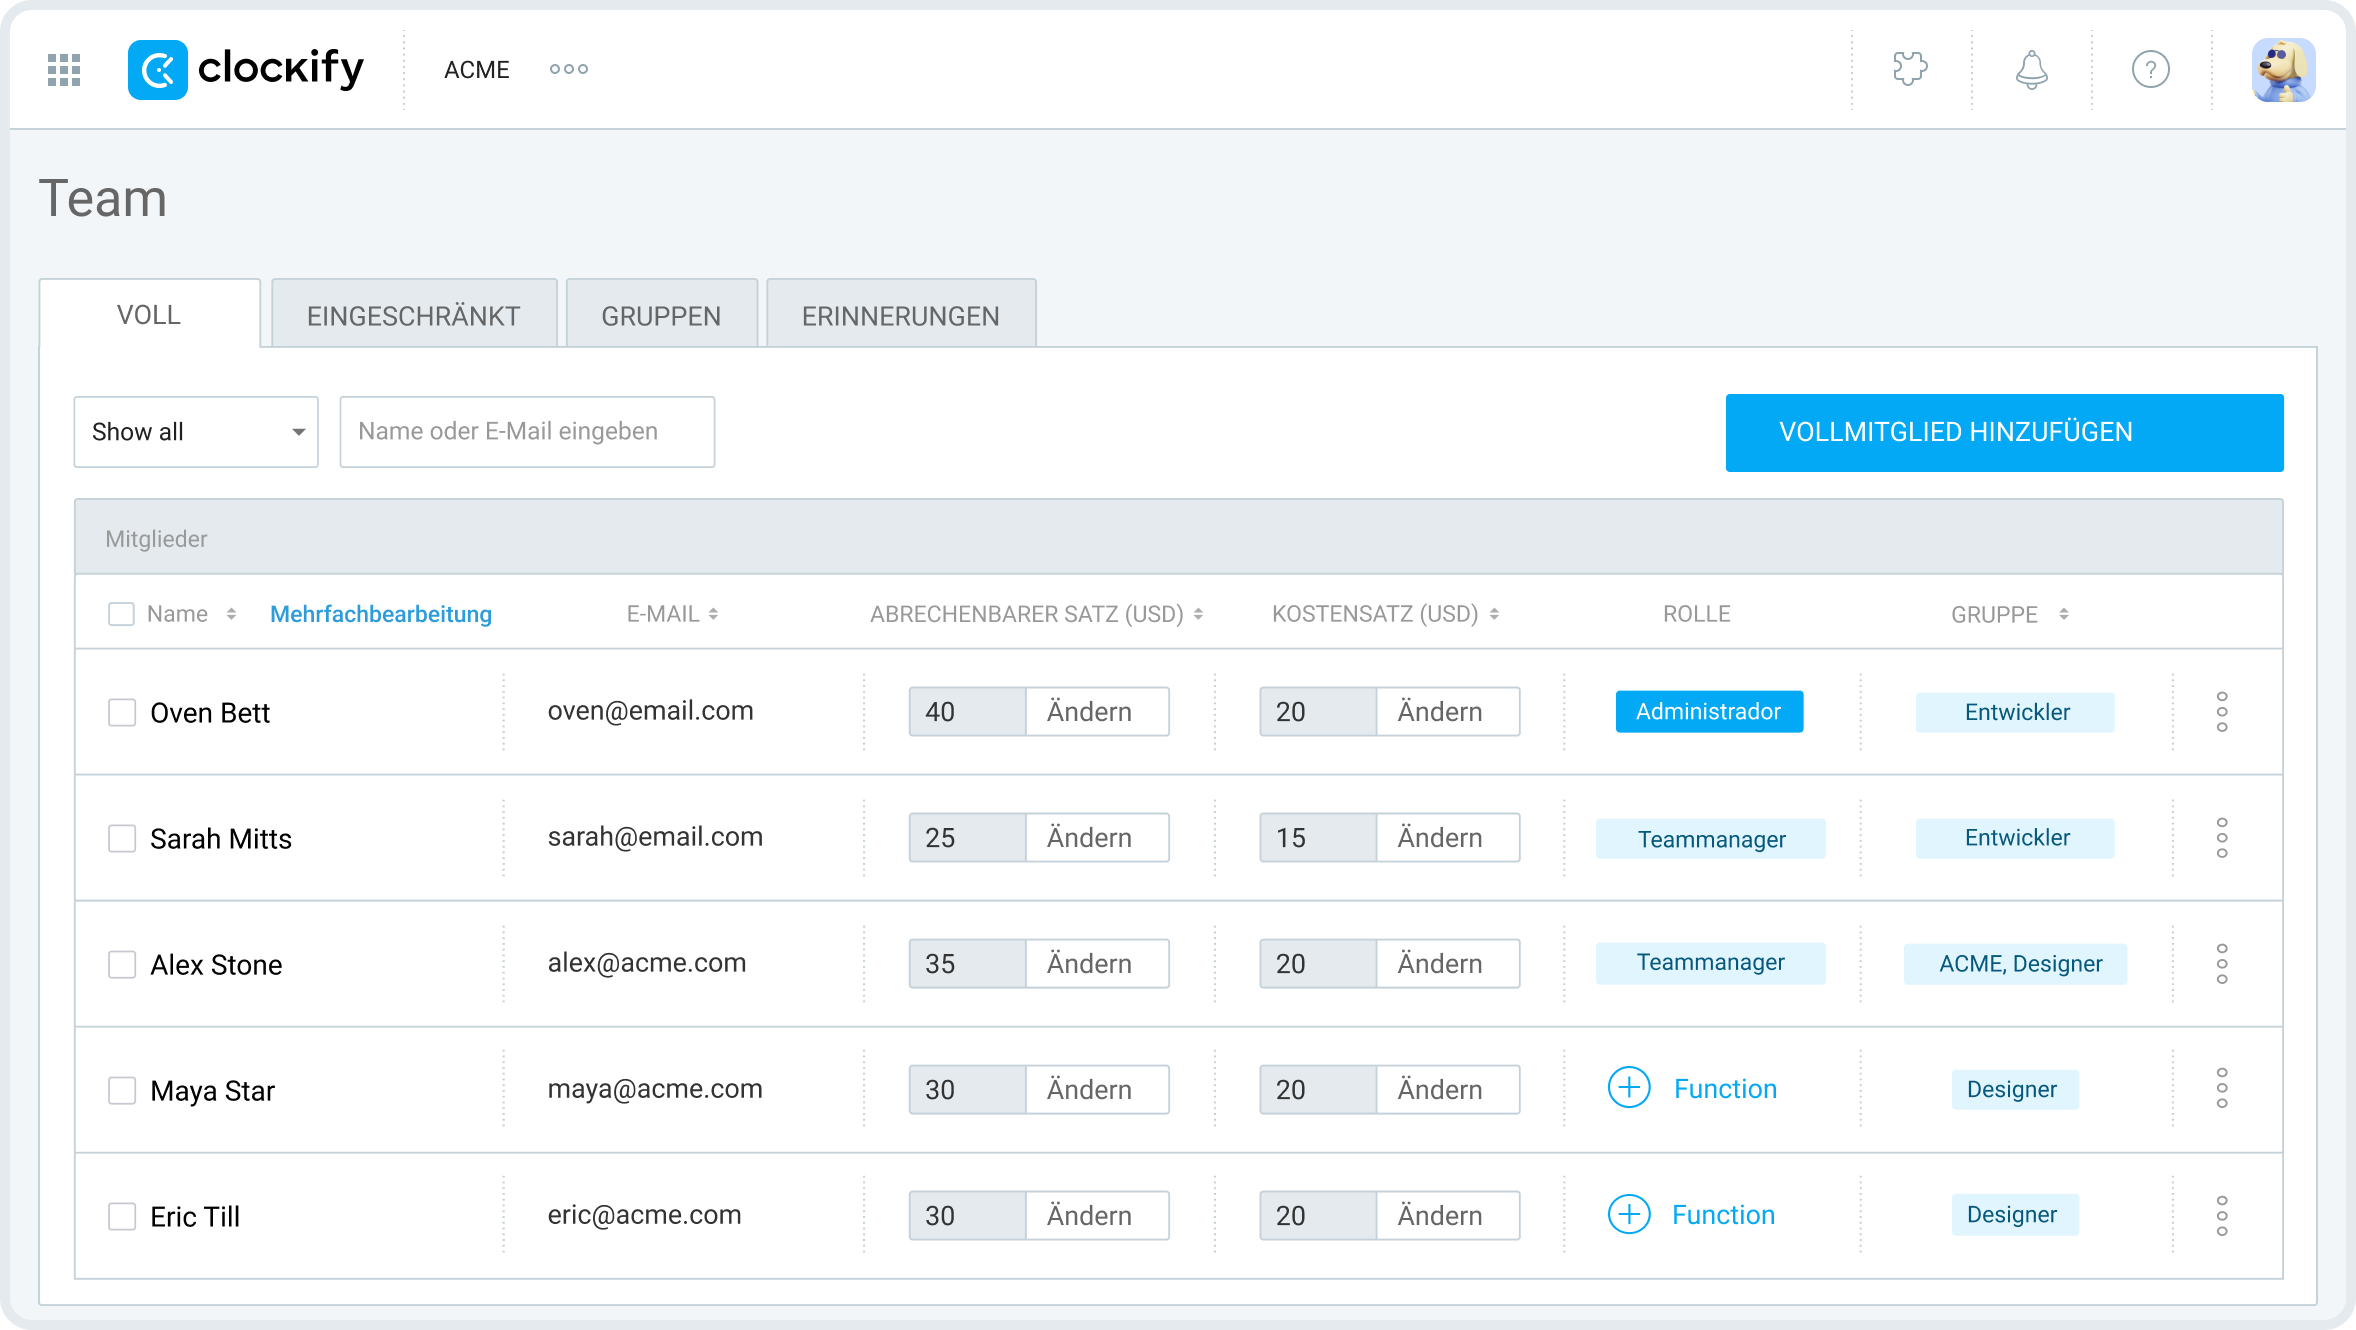Click VOLLMITGLIED HINZUFÜGEN button
2356x1330 pixels.
[x=2003, y=432]
